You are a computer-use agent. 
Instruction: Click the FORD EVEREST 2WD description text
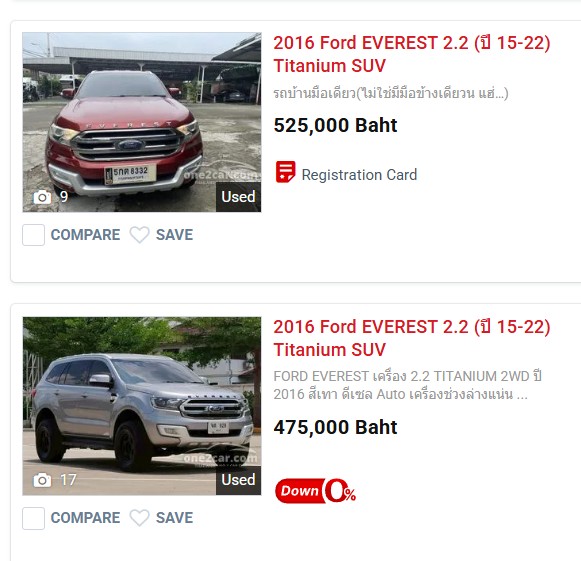click(x=408, y=385)
